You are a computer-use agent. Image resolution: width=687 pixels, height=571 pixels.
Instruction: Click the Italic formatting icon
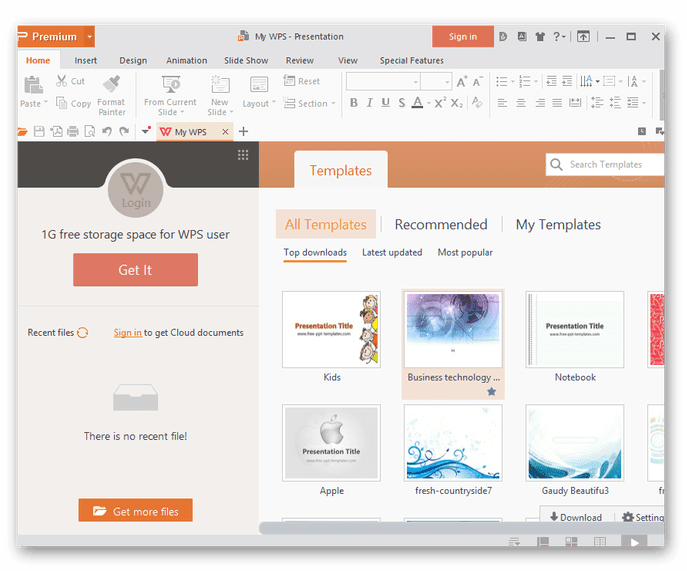(369, 103)
